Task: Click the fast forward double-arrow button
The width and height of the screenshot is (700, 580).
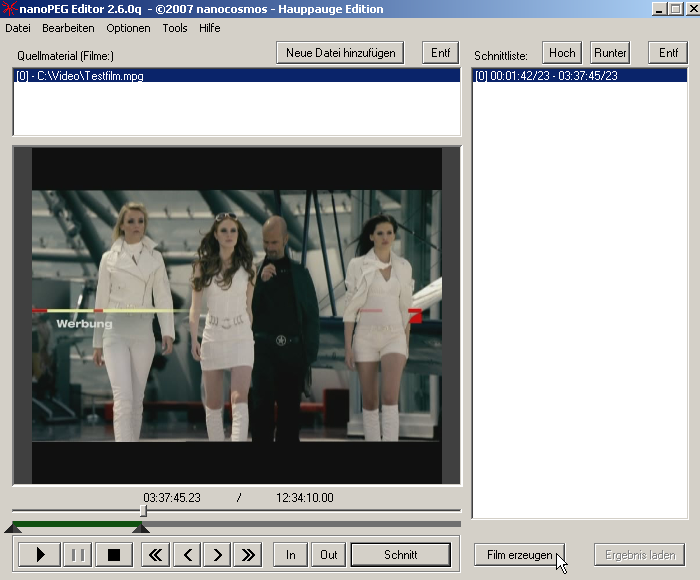Action: click(249, 555)
